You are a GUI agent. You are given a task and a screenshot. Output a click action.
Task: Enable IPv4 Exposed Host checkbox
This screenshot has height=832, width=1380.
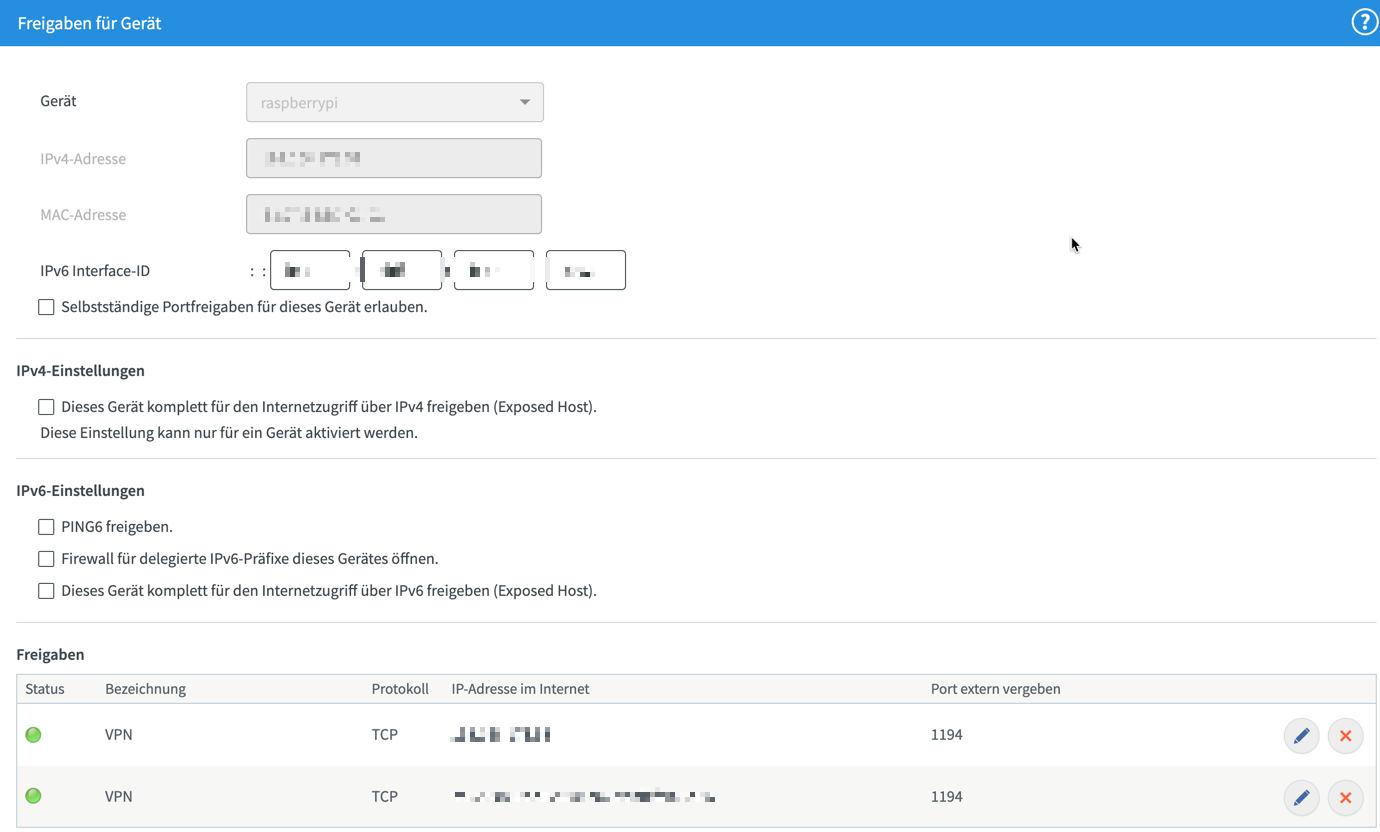[x=46, y=407]
